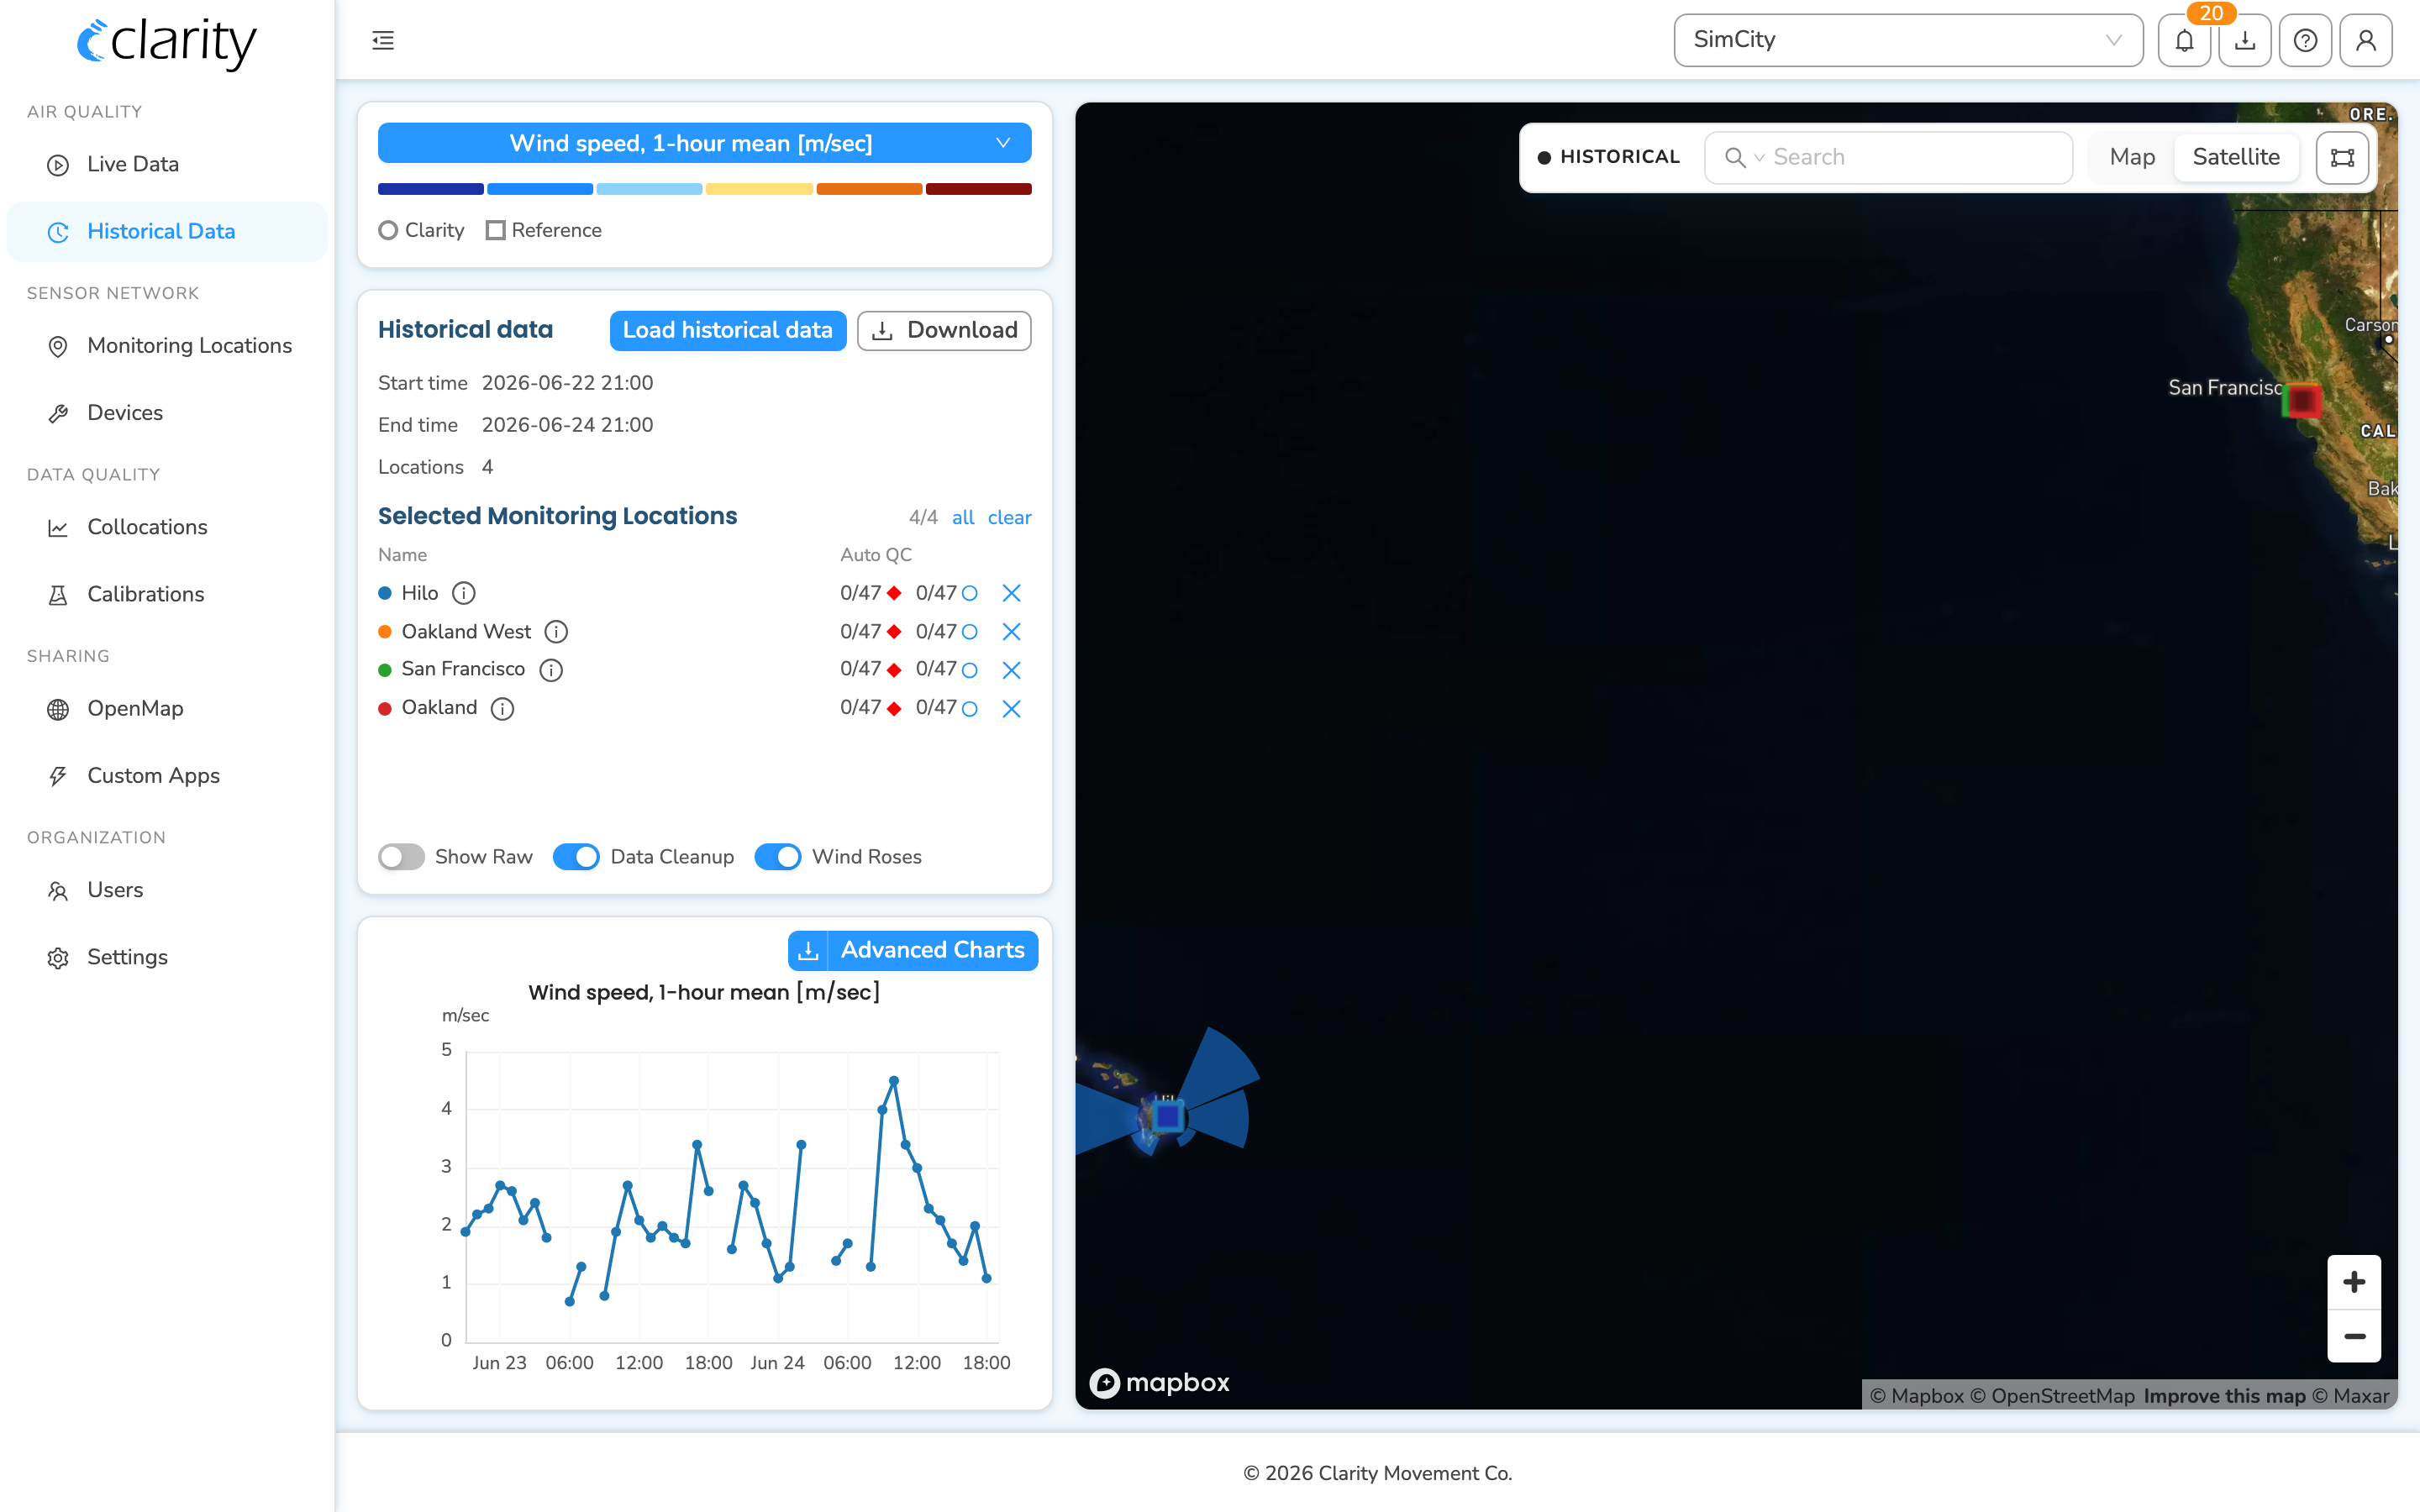Collapse the sidebar with the menu icon
2420x1512 pixels.
(x=383, y=40)
